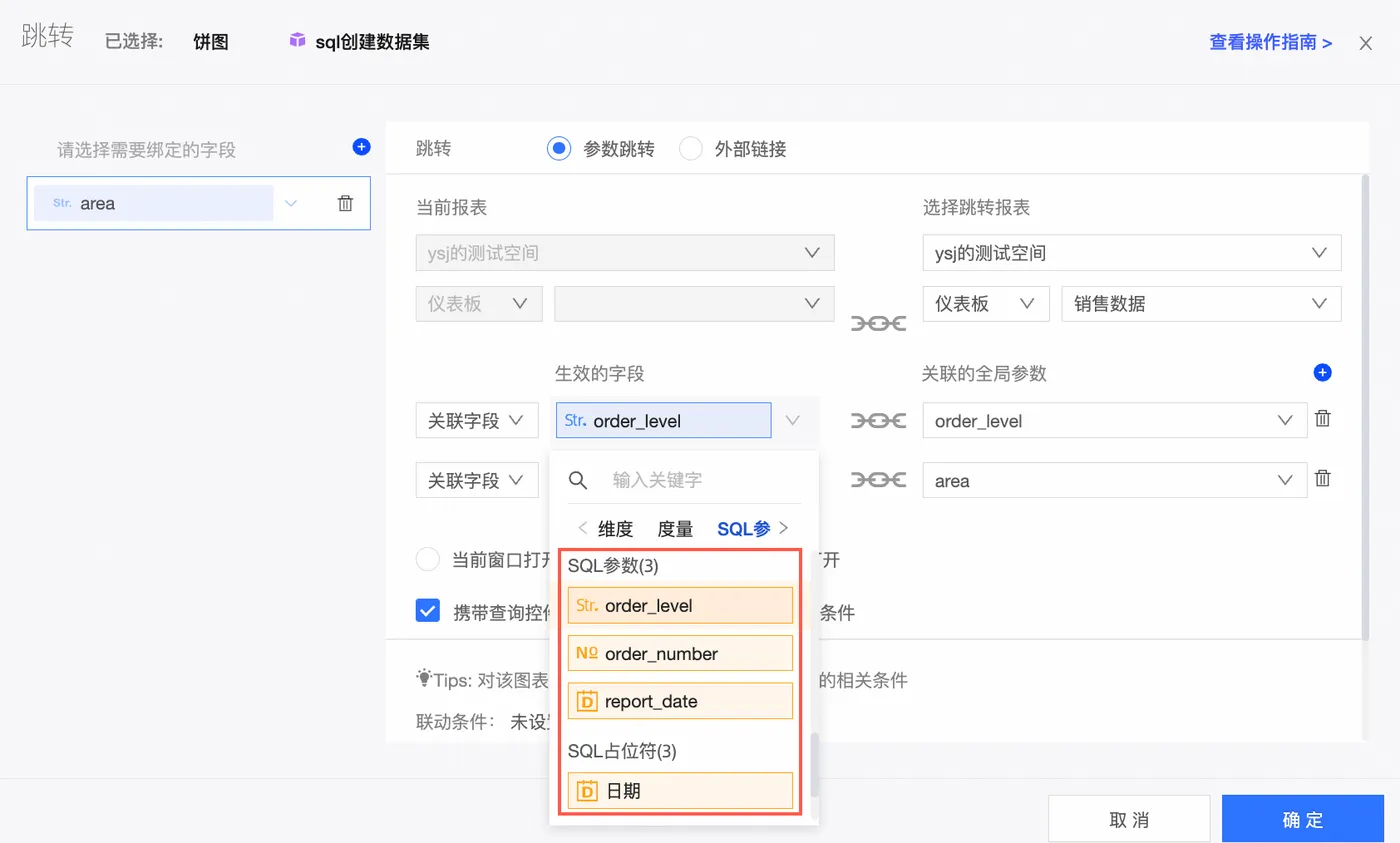Add a new bound field with plus icon

tap(362, 147)
